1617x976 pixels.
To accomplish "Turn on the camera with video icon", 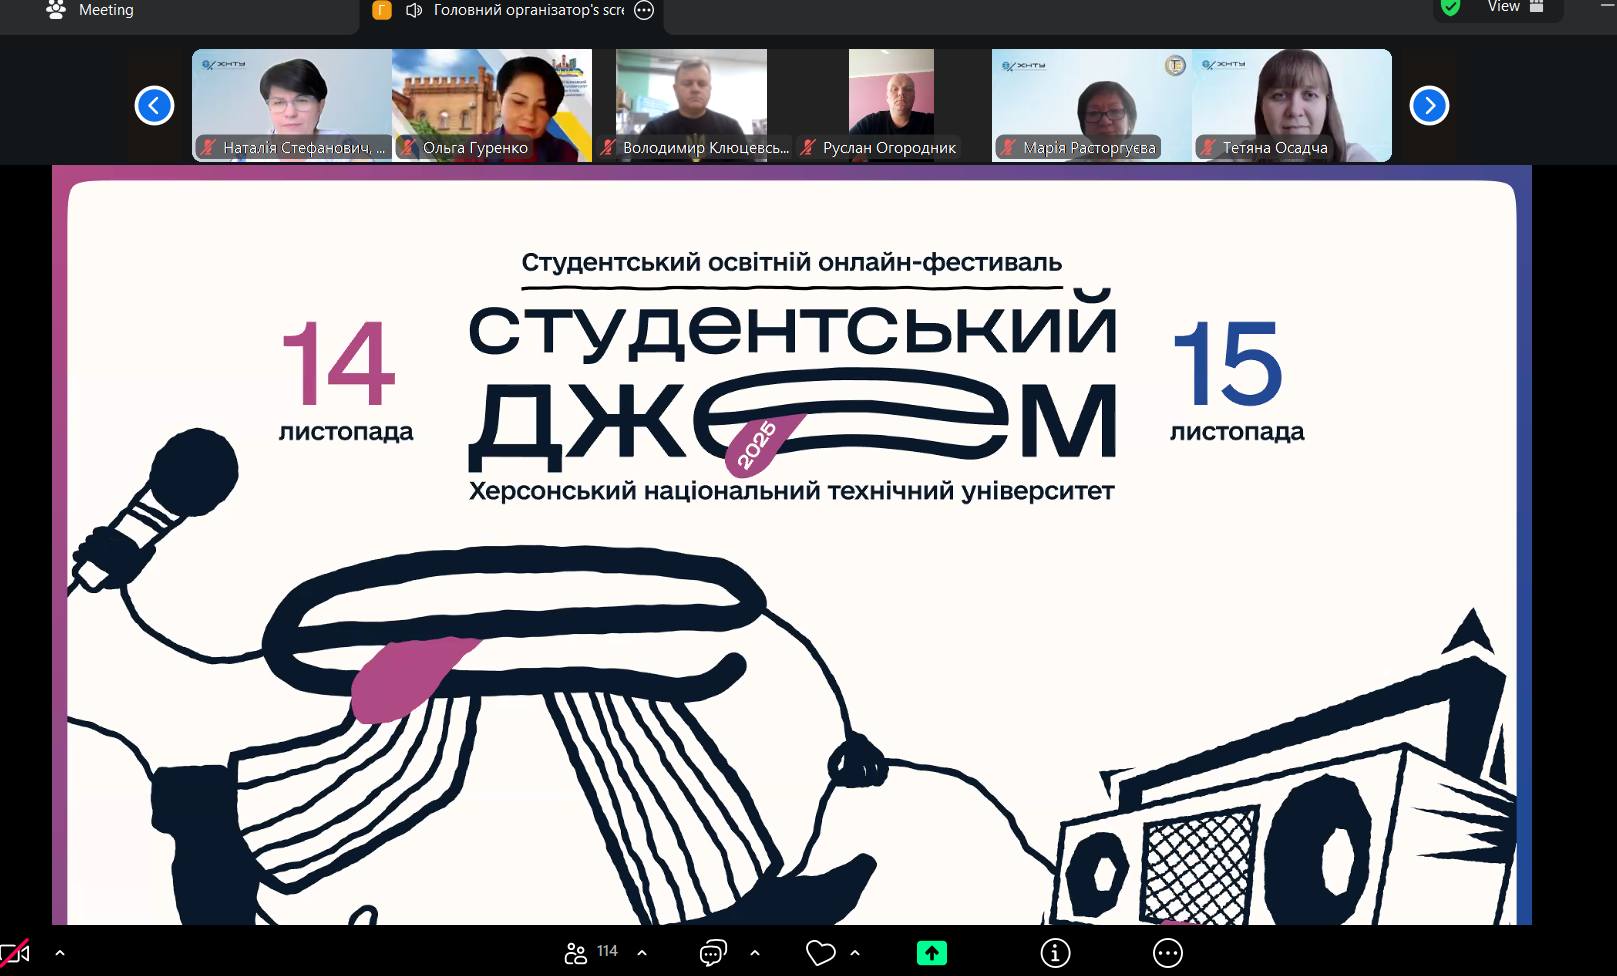I will tap(14, 953).
